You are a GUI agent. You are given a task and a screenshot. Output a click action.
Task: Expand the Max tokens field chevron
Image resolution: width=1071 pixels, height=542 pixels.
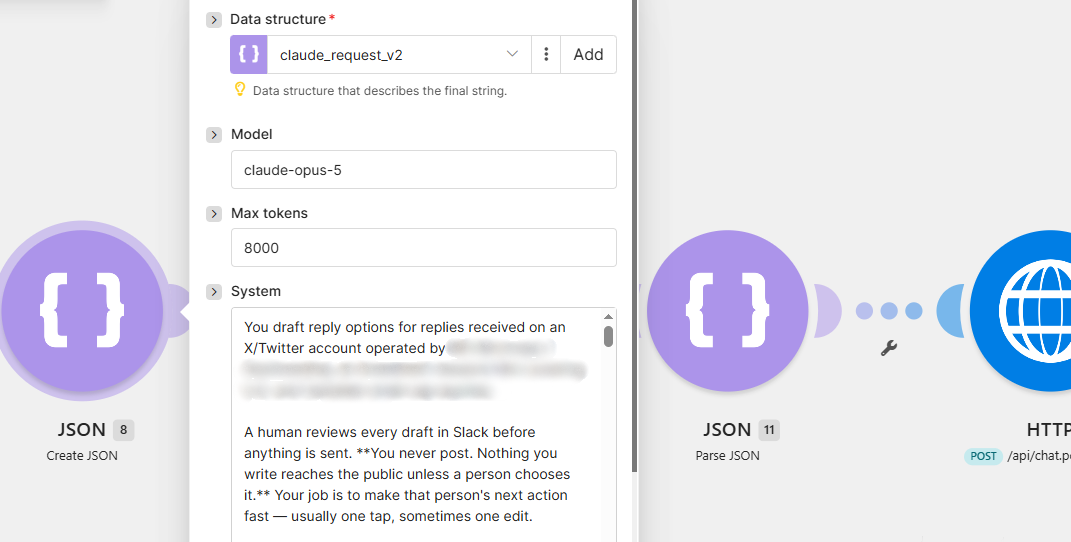pyautogui.click(x=214, y=214)
